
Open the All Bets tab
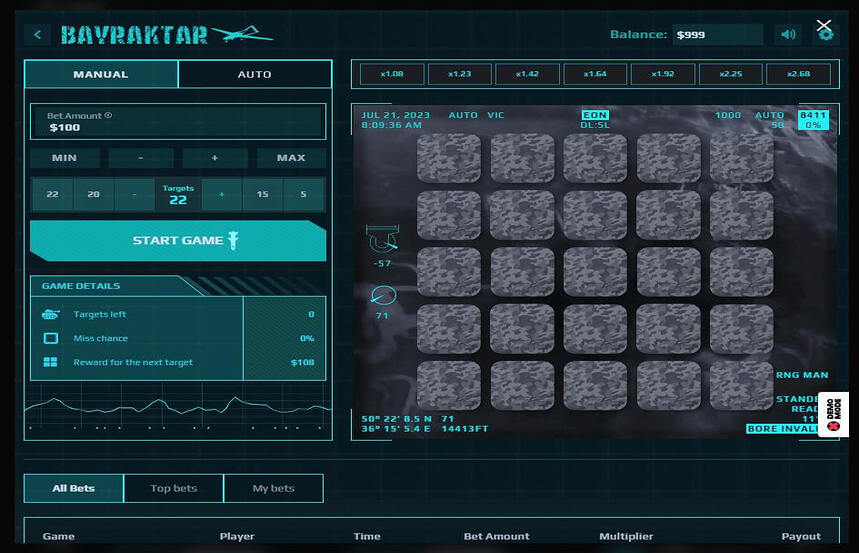coord(74,488)
